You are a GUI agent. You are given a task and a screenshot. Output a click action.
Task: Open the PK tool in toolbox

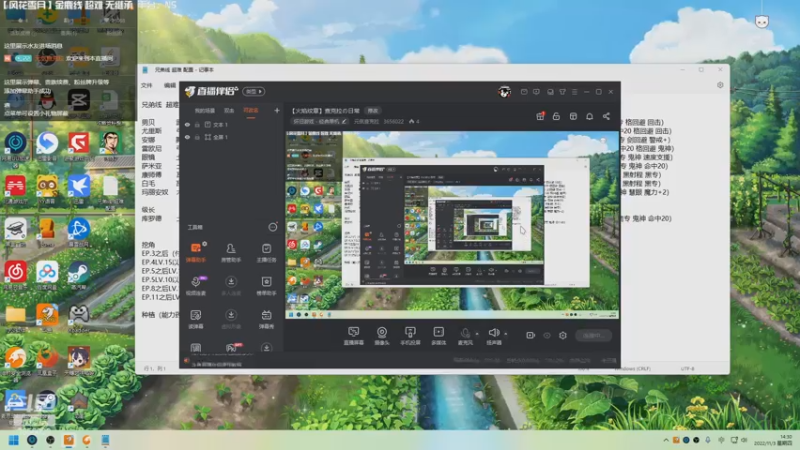tap(231, 348)
